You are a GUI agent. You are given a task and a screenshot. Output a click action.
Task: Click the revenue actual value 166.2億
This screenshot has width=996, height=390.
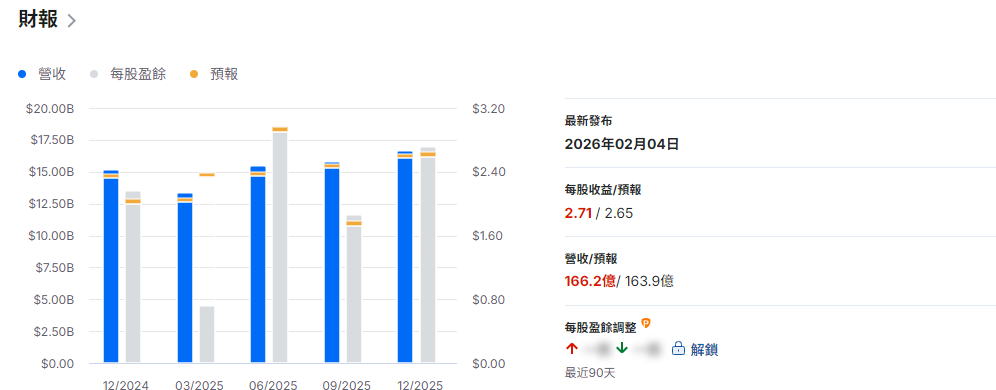coord(590,281)
